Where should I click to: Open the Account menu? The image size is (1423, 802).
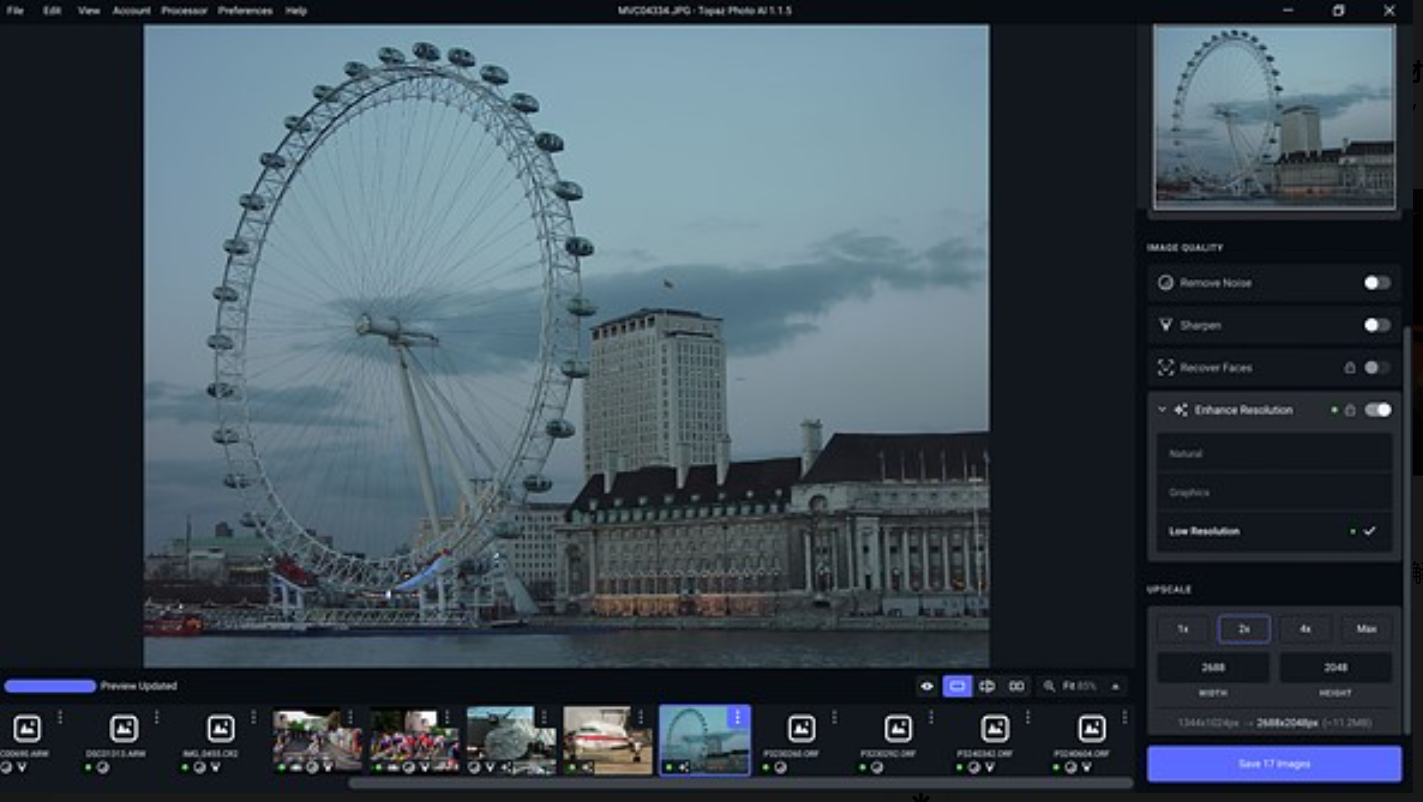pos(131,11)
